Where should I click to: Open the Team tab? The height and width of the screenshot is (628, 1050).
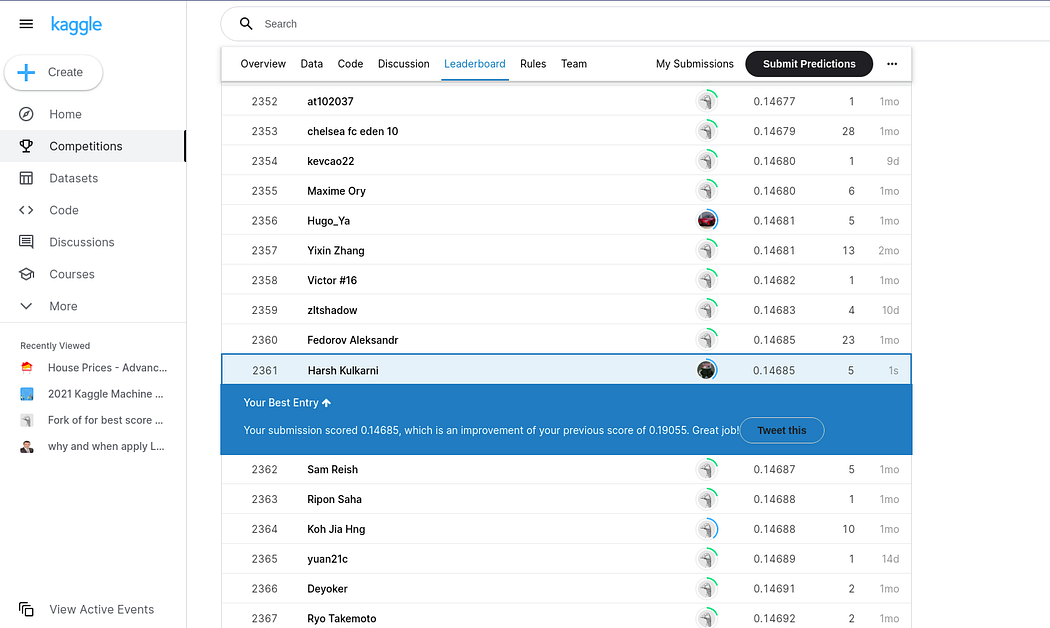[574, 64]
